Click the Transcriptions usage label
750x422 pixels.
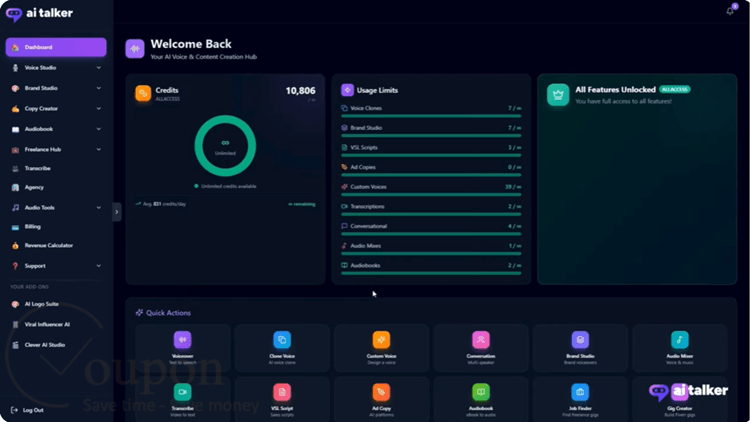pyautogui.click(x=367, y=207)
